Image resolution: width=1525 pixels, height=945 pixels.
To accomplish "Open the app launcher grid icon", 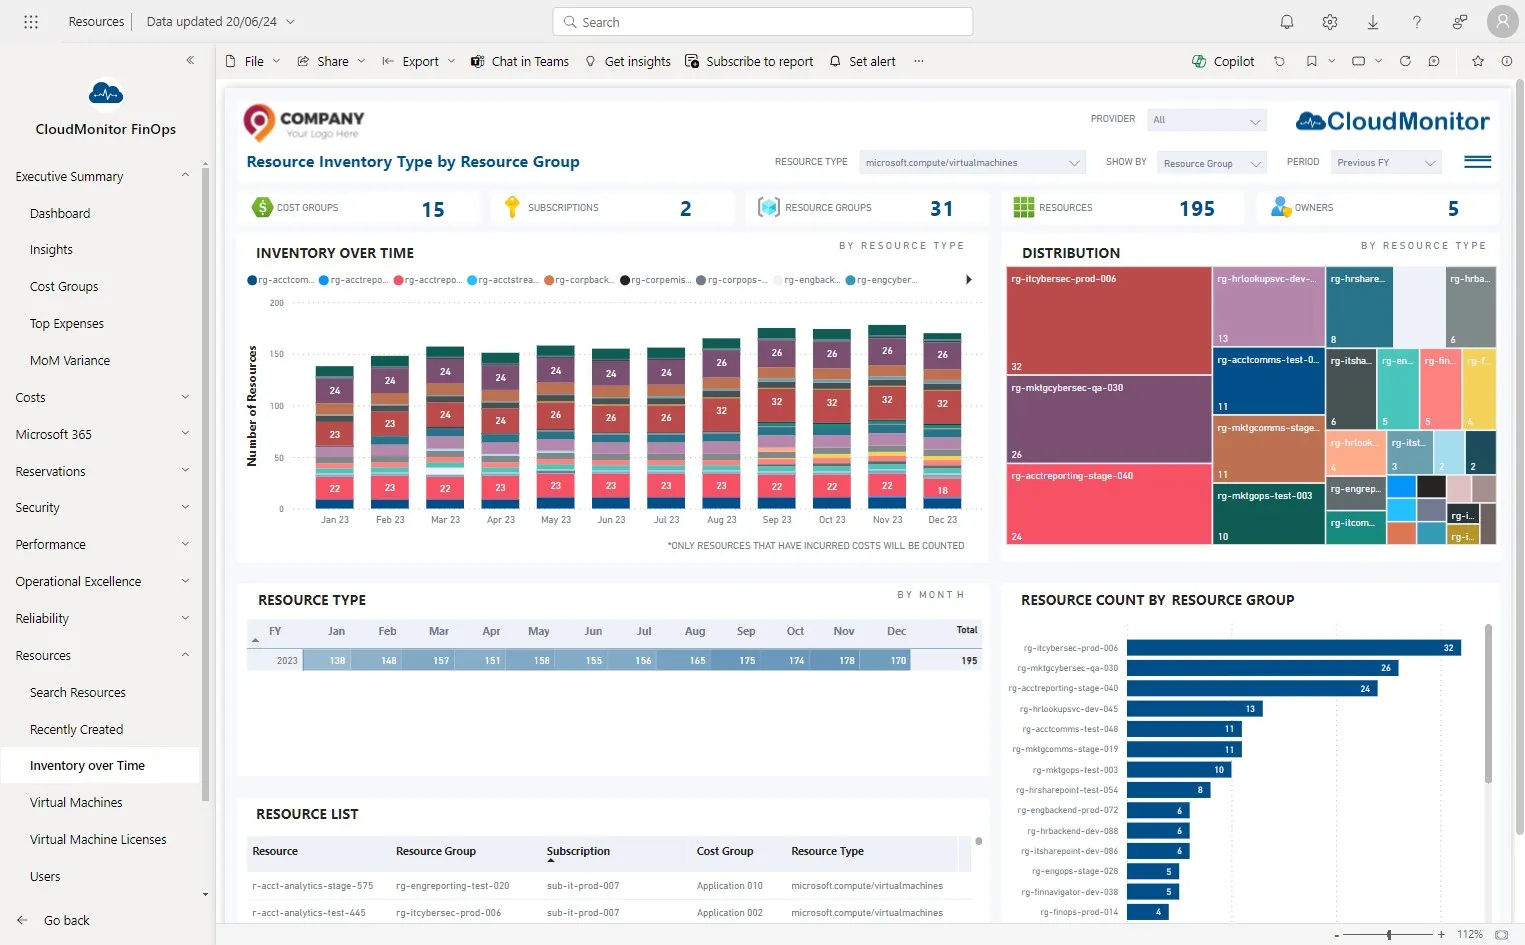I will (x=31, y=21).
